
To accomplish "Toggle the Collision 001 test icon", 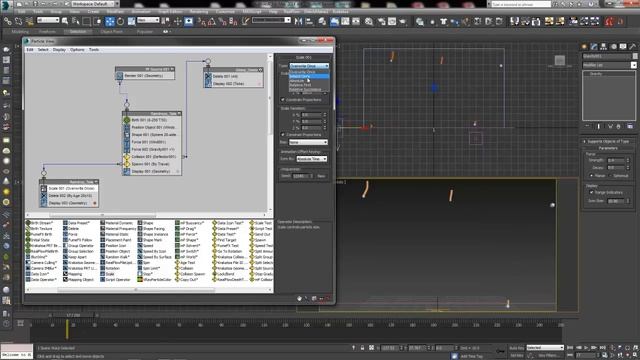I will point(127,157).
